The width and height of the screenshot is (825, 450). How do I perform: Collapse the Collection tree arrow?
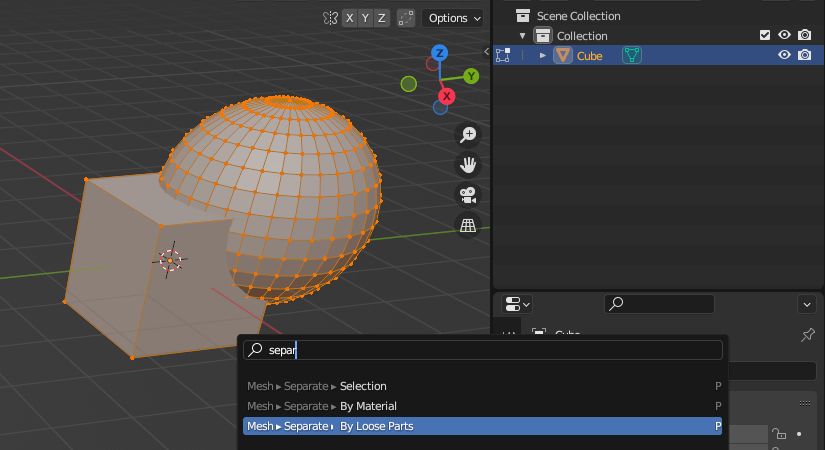coord(522,36)
